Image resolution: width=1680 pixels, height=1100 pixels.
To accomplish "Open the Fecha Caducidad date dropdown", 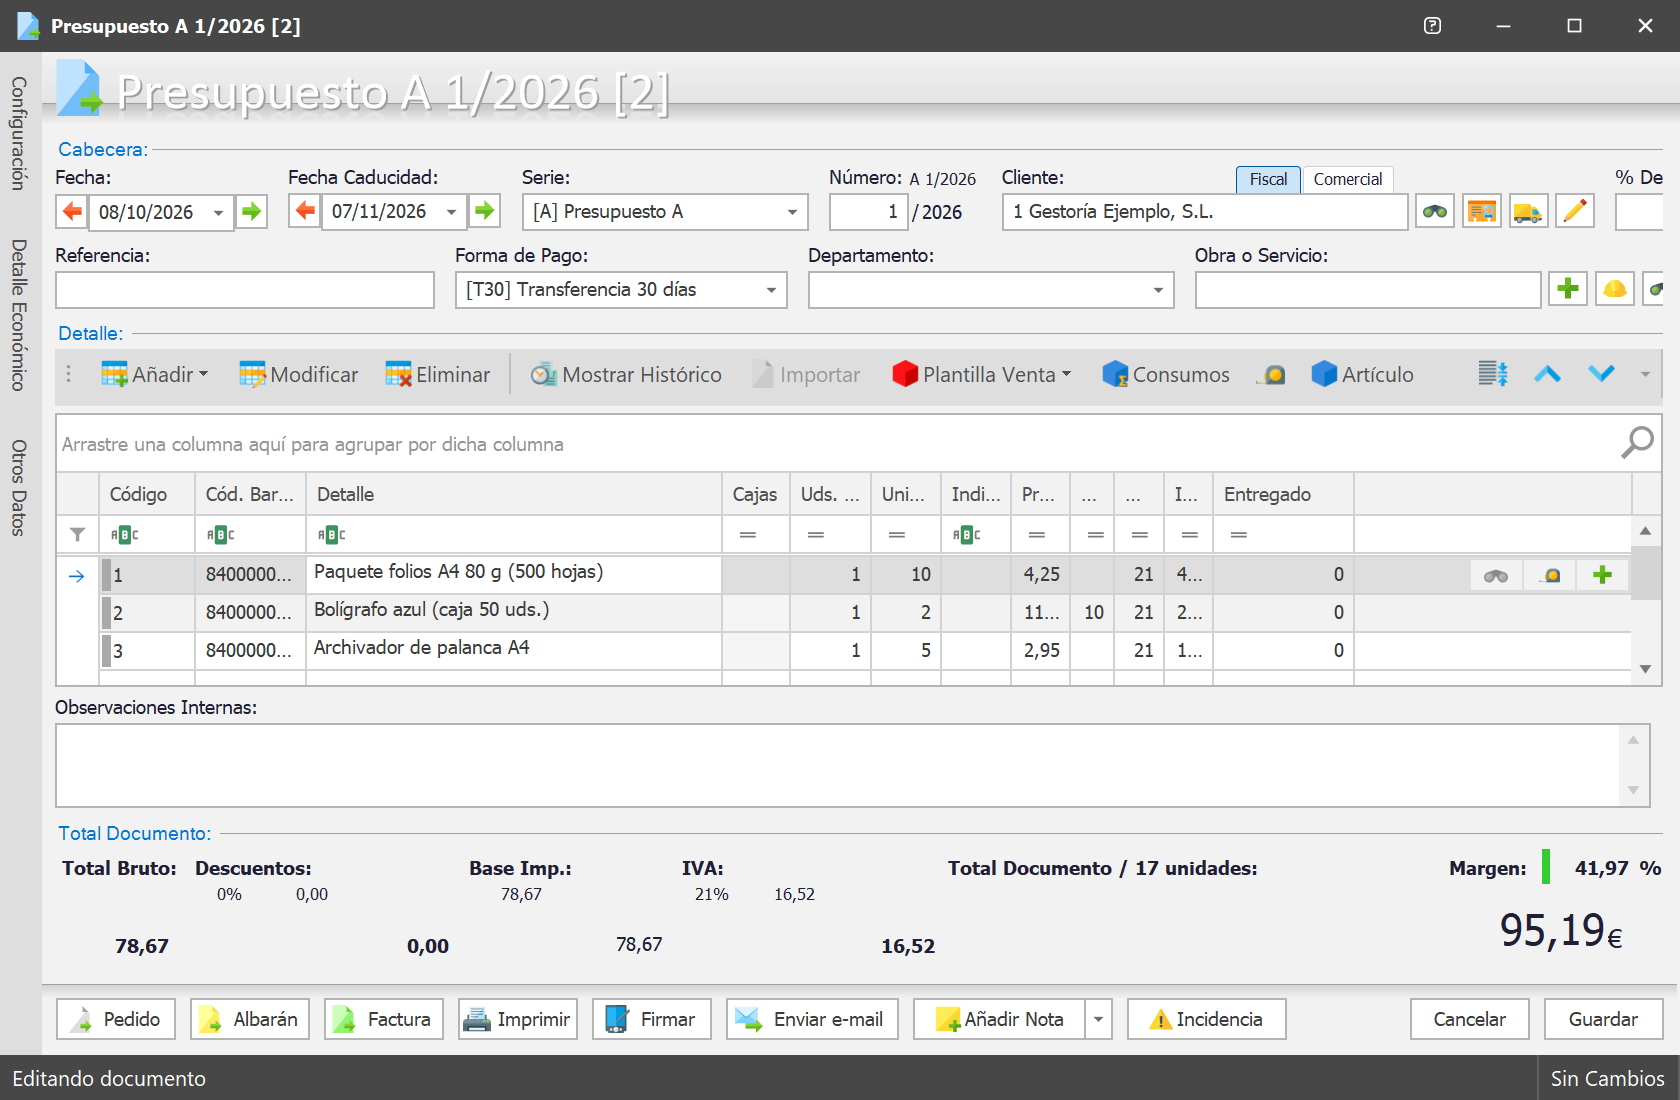I will pyautogui.click(x=451, y=212).
